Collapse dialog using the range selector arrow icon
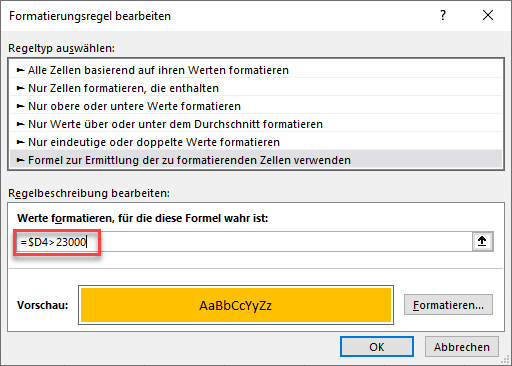Image resolution: width=512 pixels, height=366 pixels. (x=482, y=242)
